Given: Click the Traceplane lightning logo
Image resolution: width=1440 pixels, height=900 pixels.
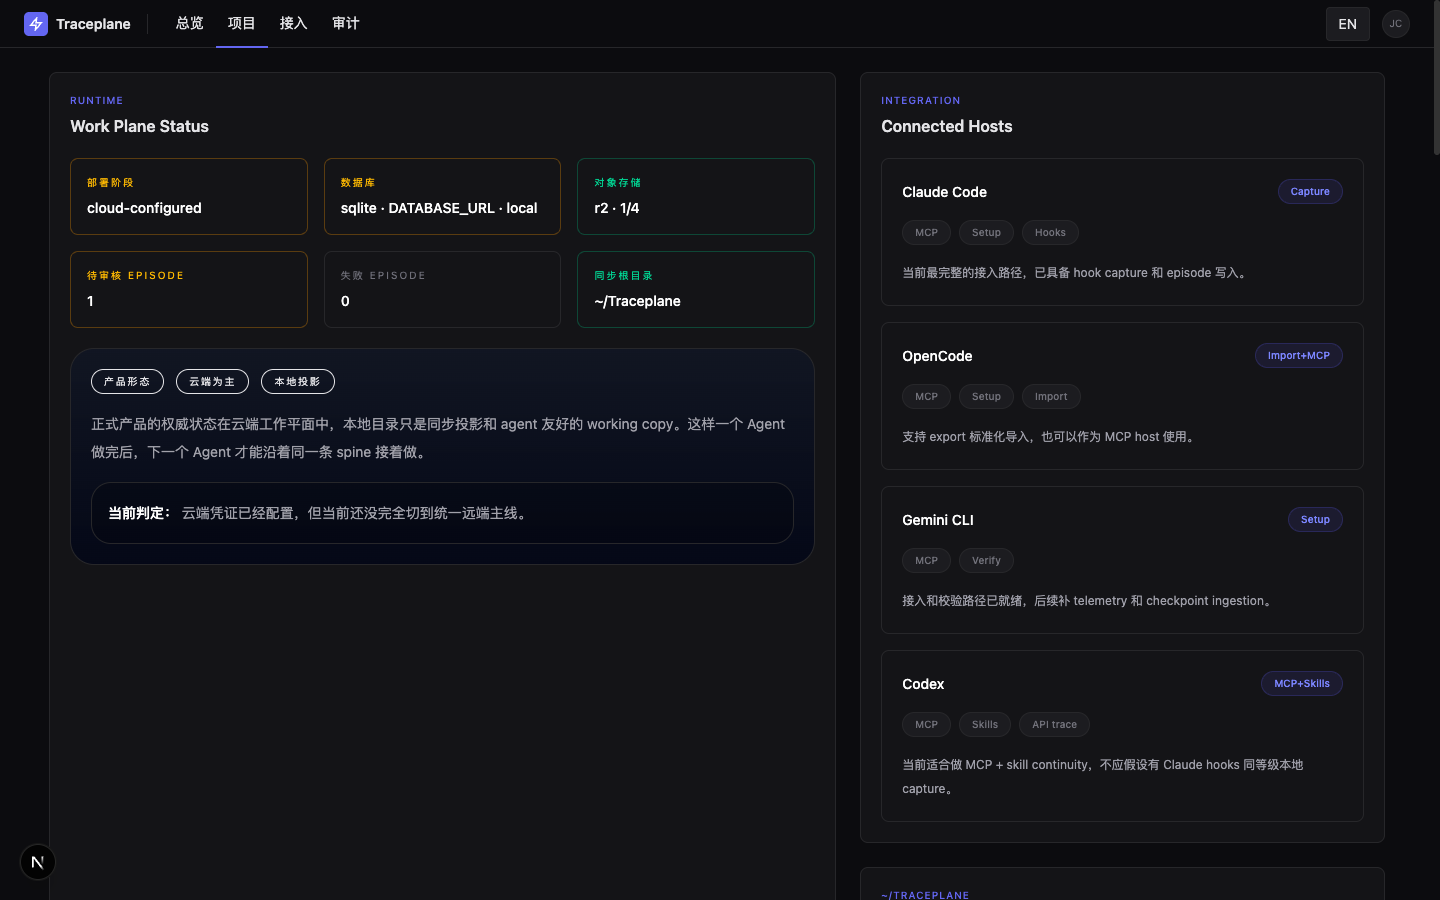Looking at the screenshot, I should (36, 23).
